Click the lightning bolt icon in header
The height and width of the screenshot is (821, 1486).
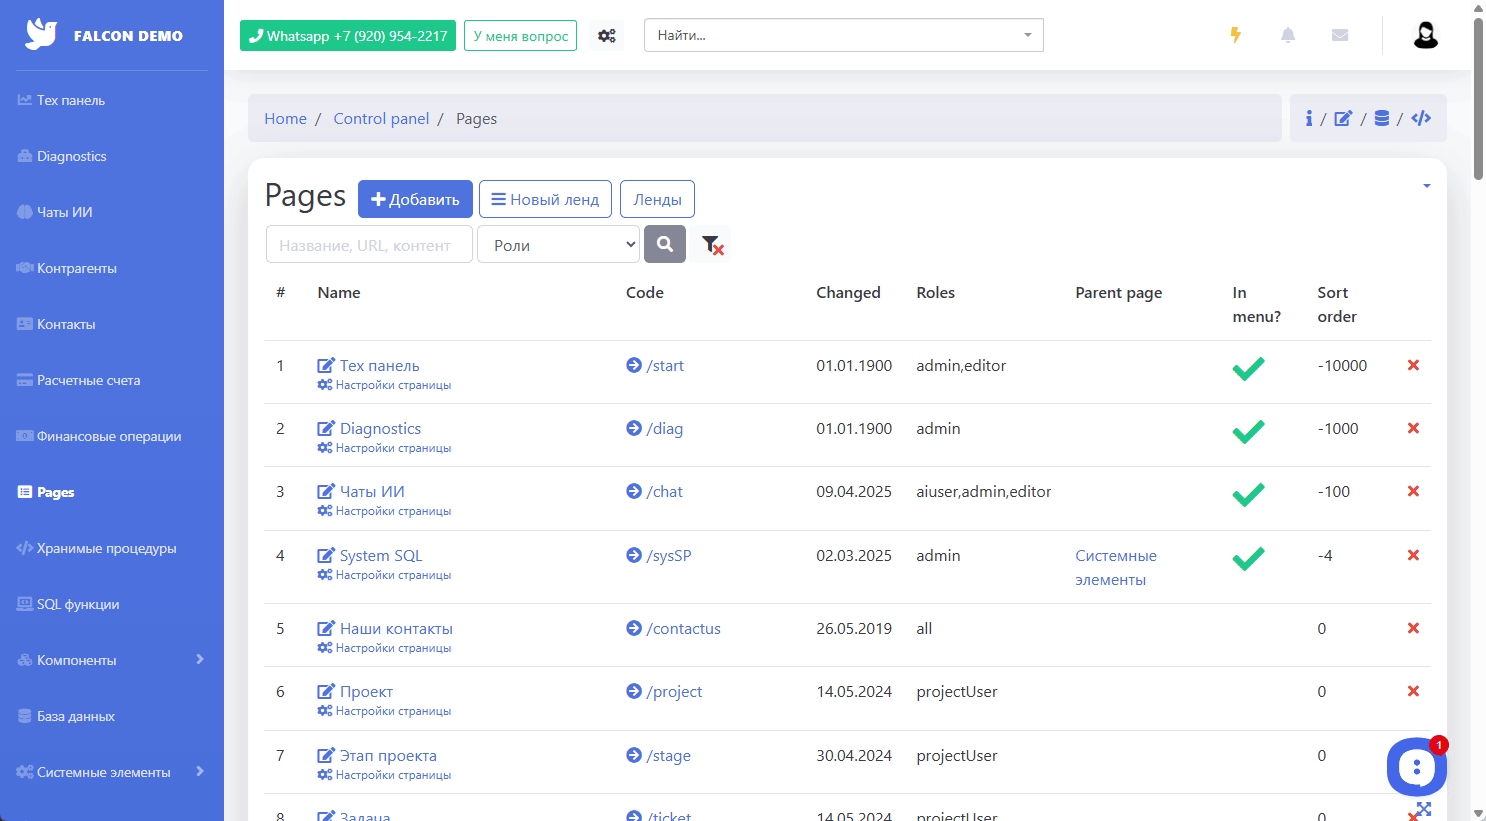pyautogui.click(x=1236, y=35)
